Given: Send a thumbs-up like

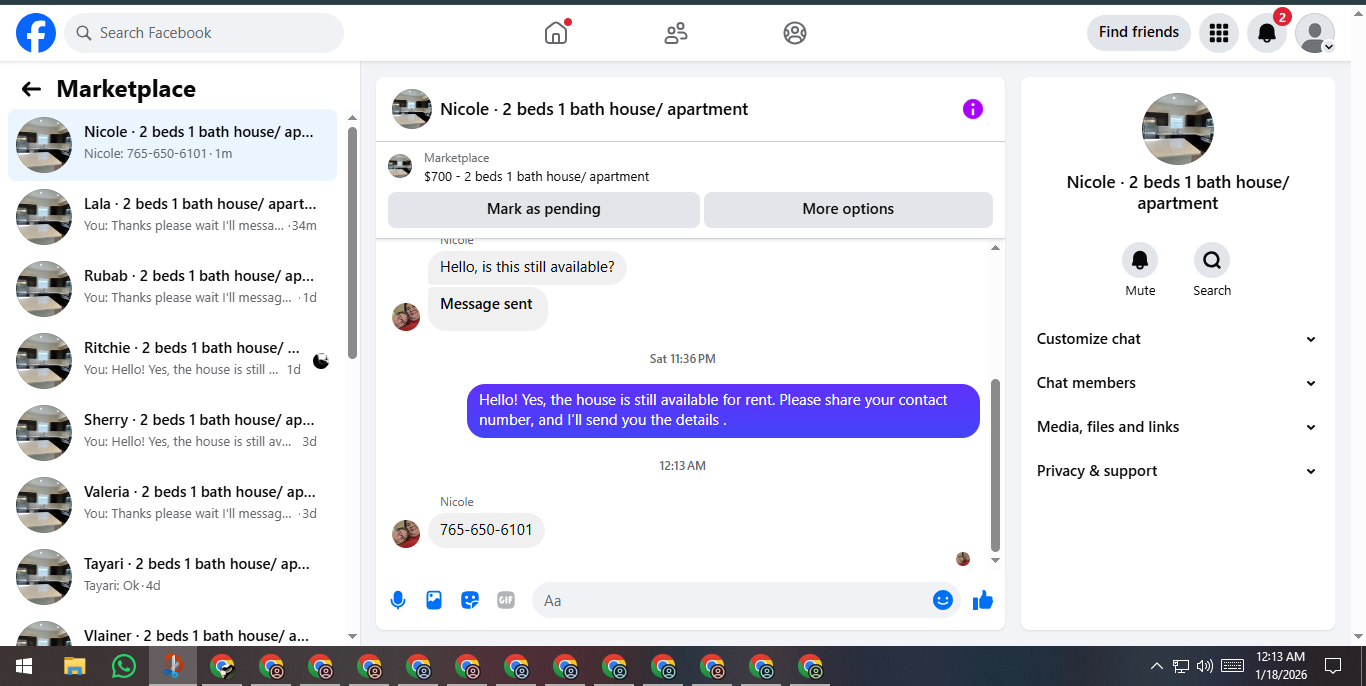Looking at the screenshot, I should tap(983, 600).
